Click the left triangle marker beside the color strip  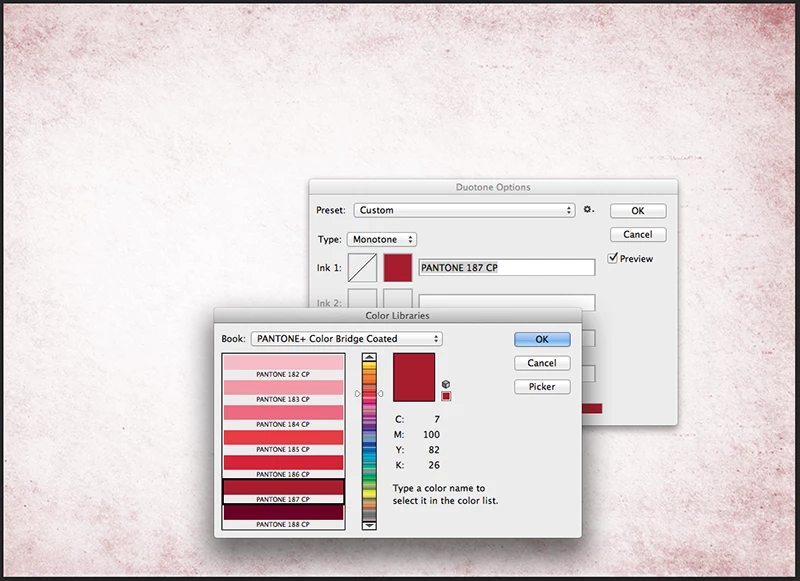coord(357,393)
